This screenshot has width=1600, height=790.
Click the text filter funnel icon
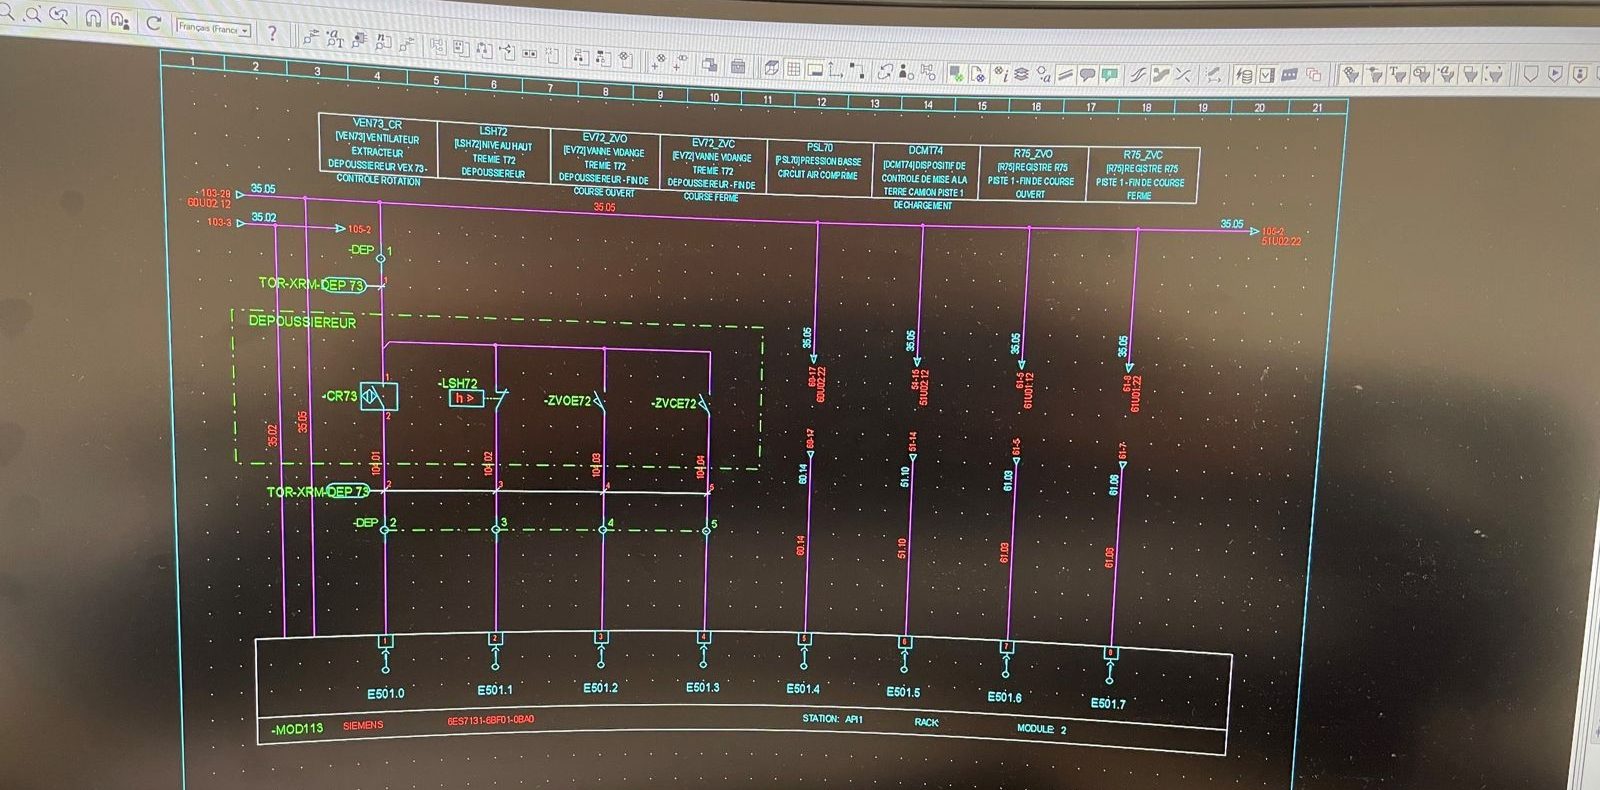pyautogui.click(x=1397, y=74)
